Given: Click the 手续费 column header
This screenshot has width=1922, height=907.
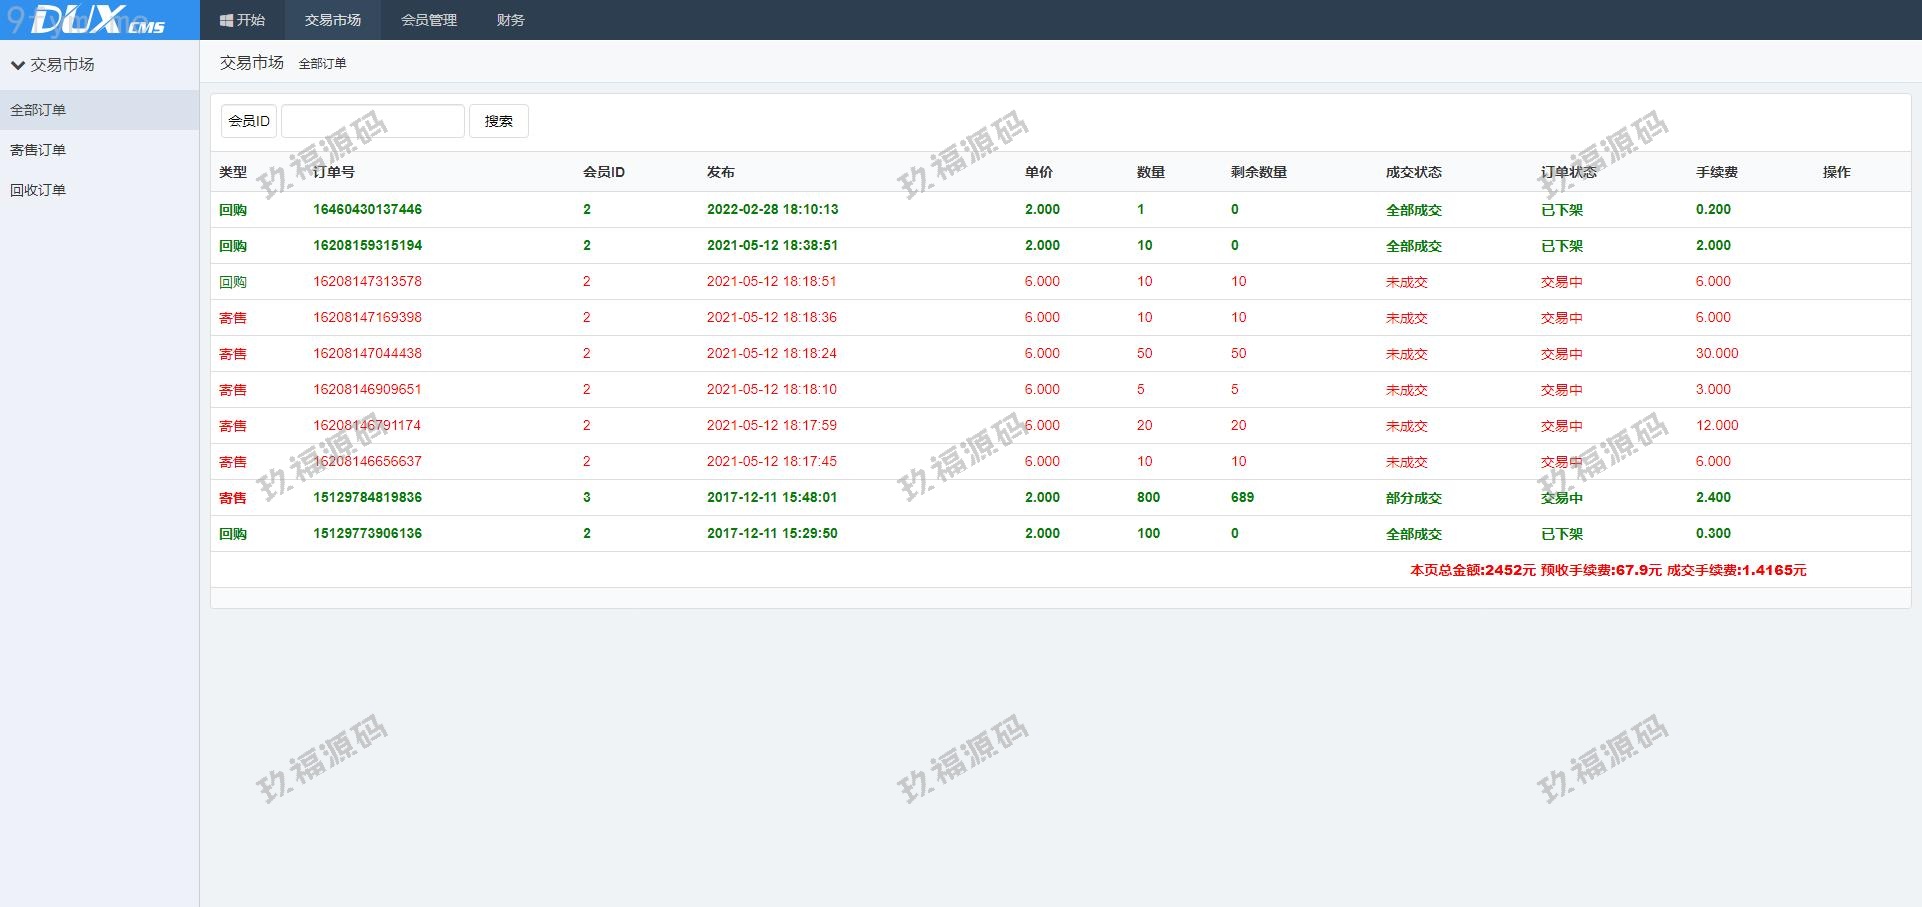Looking at the screenshot, I should point(1716,172).
